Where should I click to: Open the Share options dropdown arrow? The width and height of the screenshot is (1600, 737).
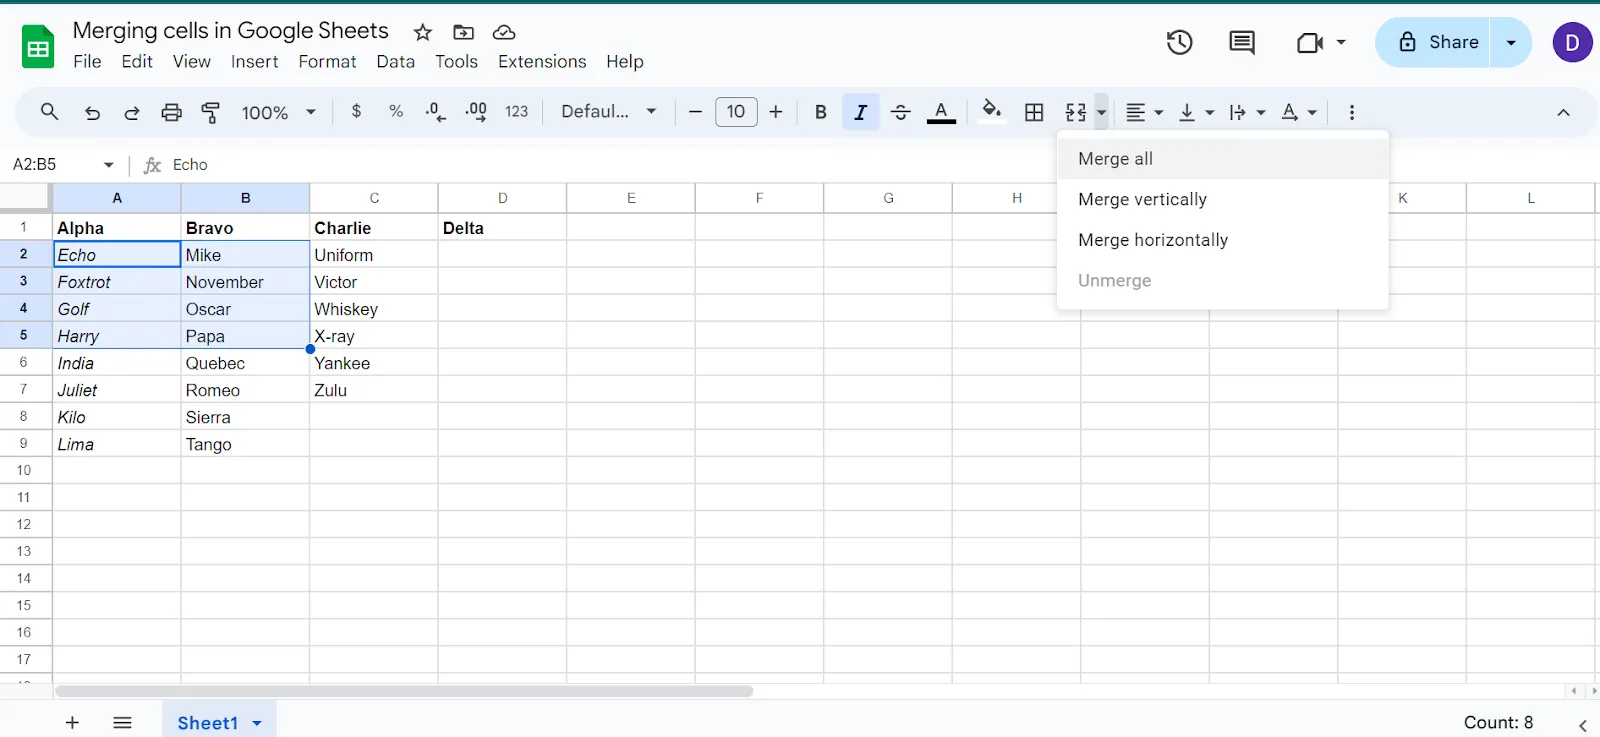1511,42
